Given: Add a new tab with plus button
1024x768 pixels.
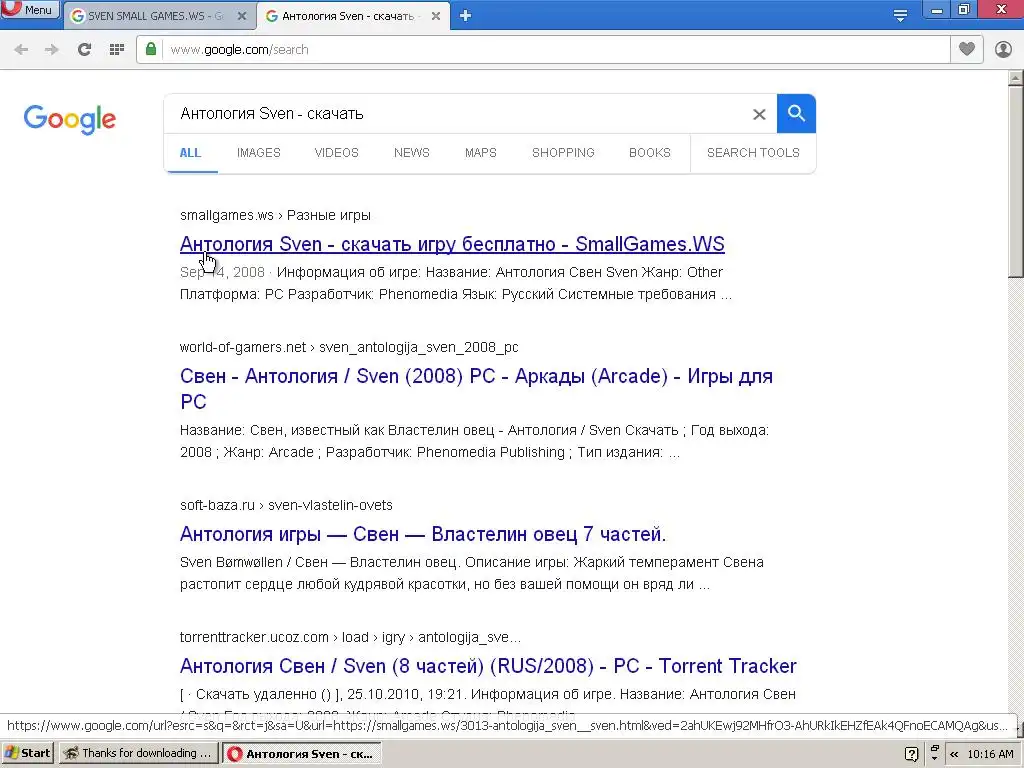Looking at the screenshot, I should tap(465, 16).
